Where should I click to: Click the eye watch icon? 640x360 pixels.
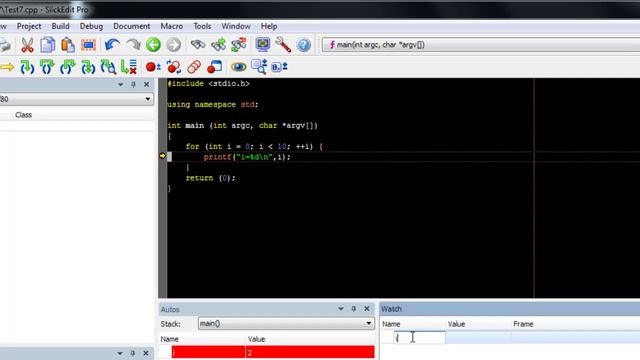click(238, 67)
